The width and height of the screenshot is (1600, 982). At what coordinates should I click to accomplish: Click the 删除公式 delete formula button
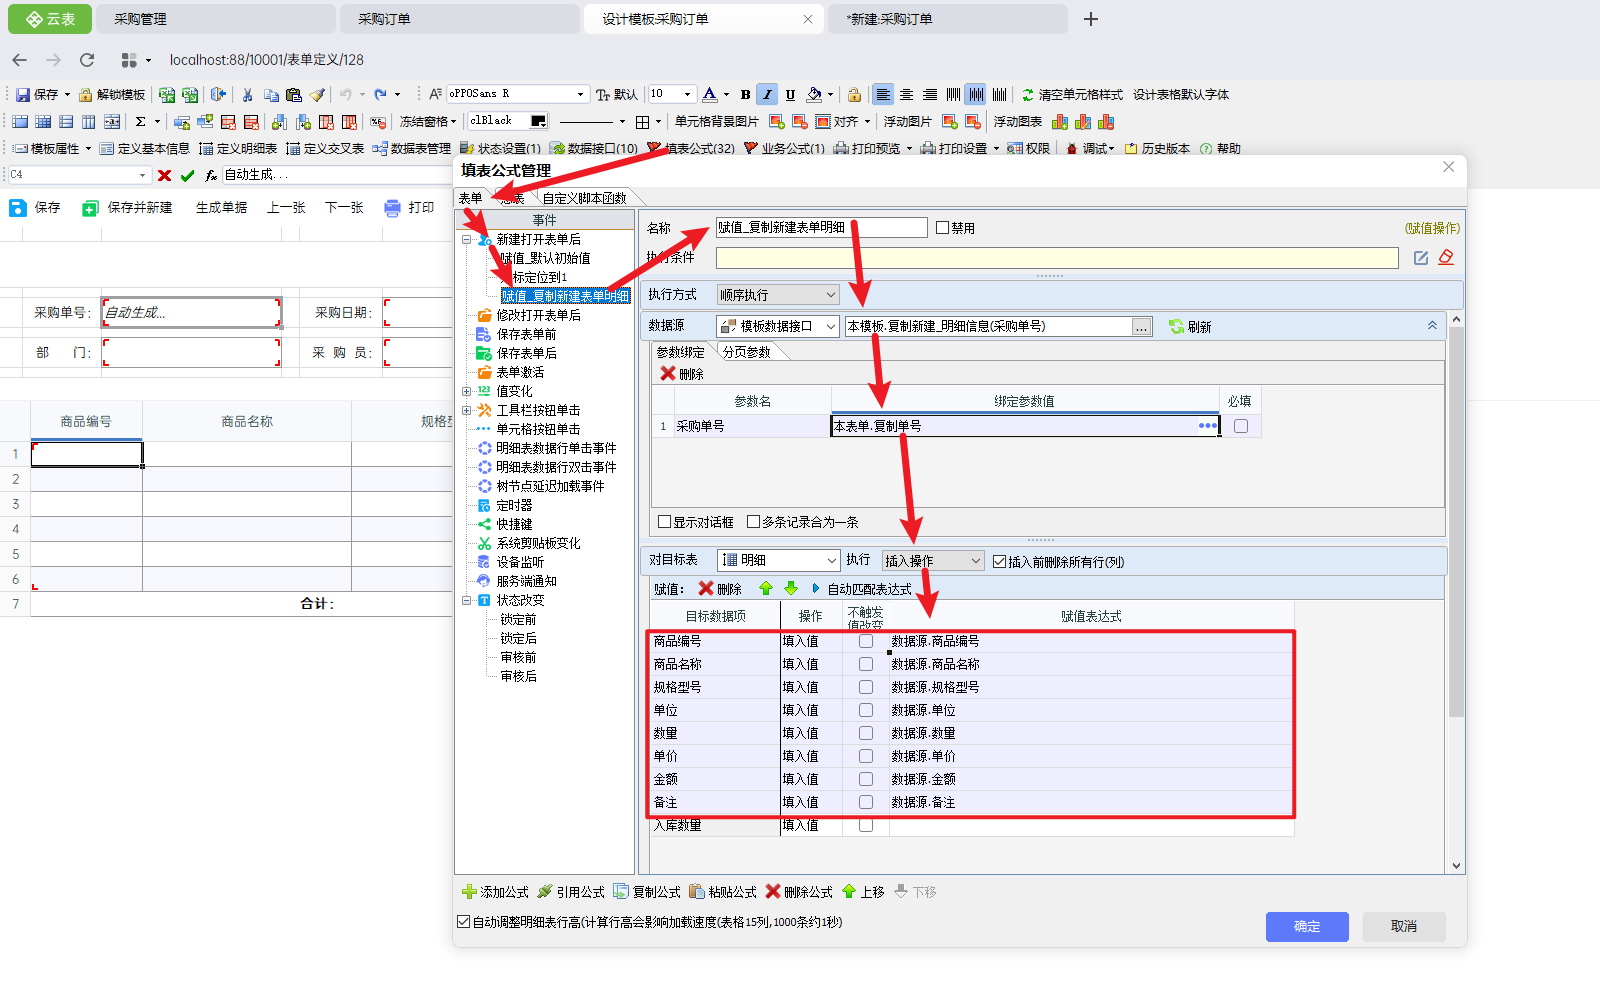[x=799, y=892]
